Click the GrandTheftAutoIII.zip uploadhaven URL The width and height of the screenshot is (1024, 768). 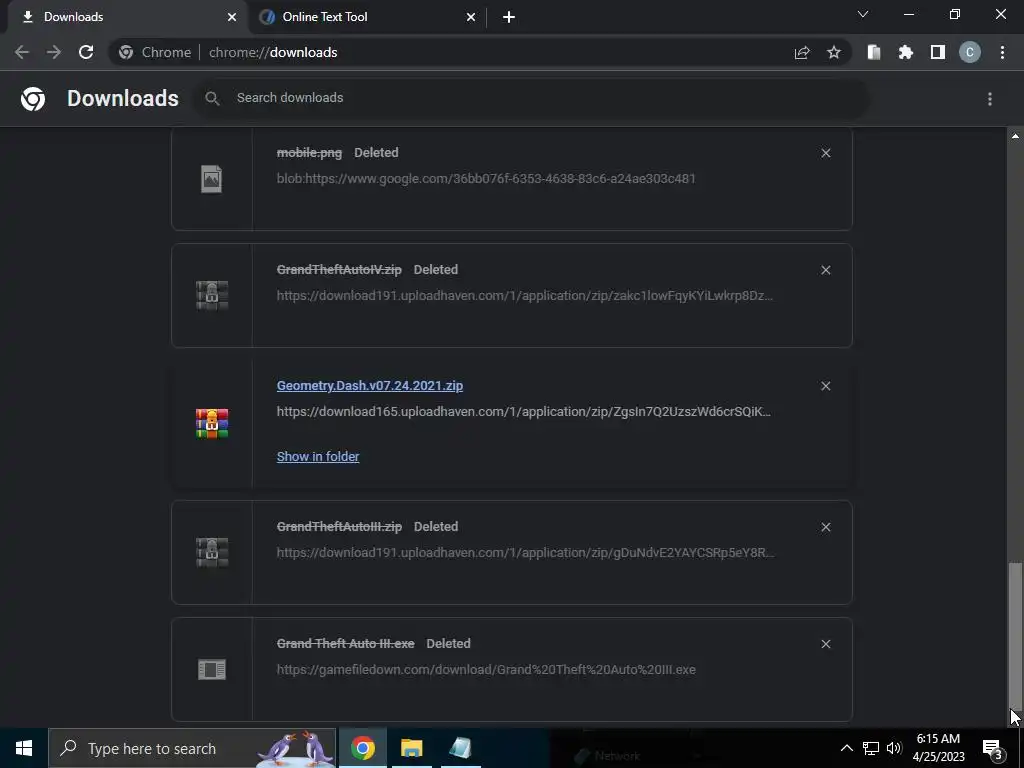pos(526,552)
